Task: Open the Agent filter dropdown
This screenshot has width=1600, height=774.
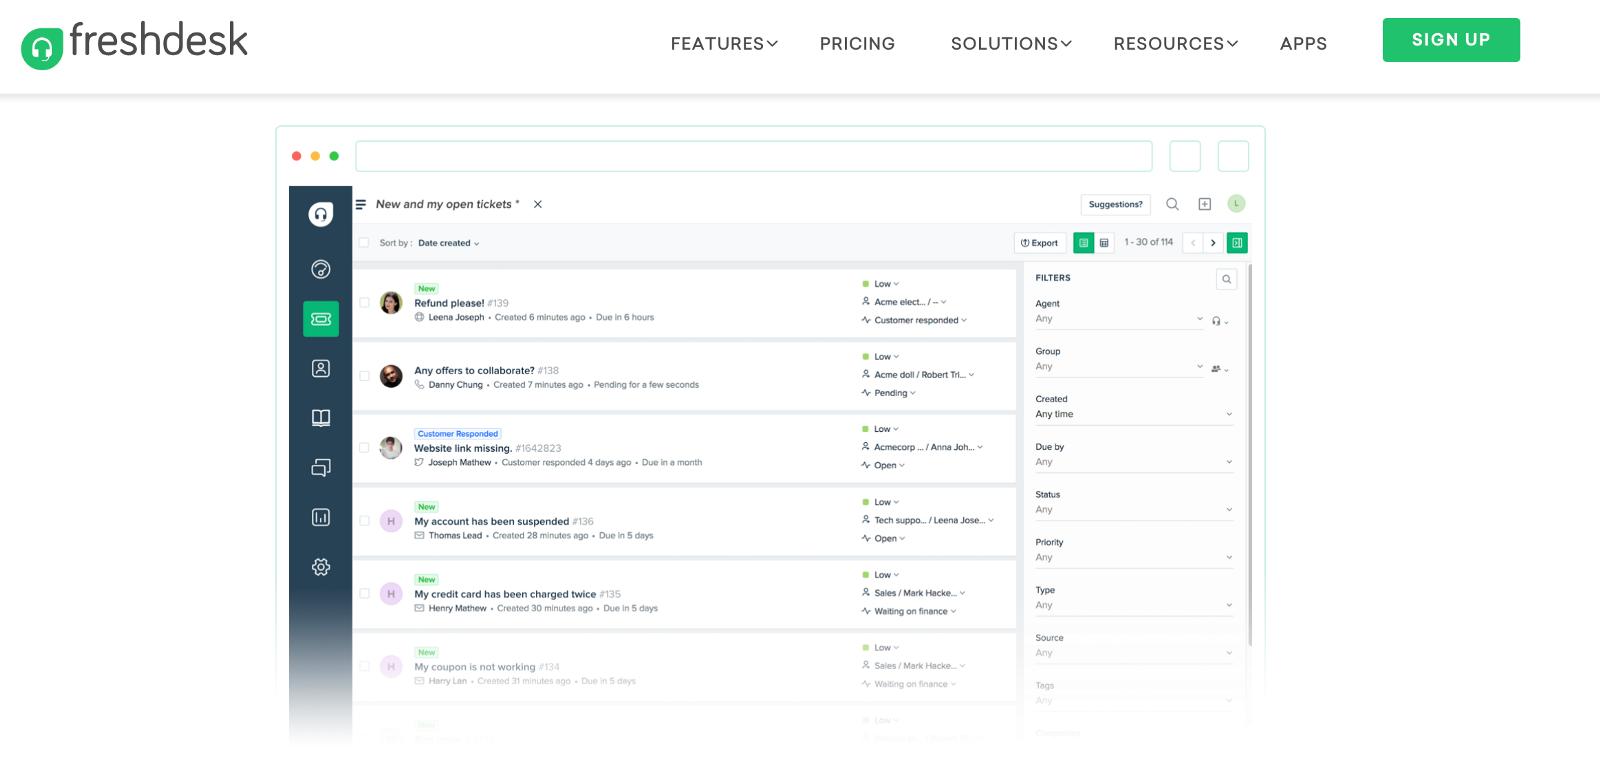Action: (1120, 319)
